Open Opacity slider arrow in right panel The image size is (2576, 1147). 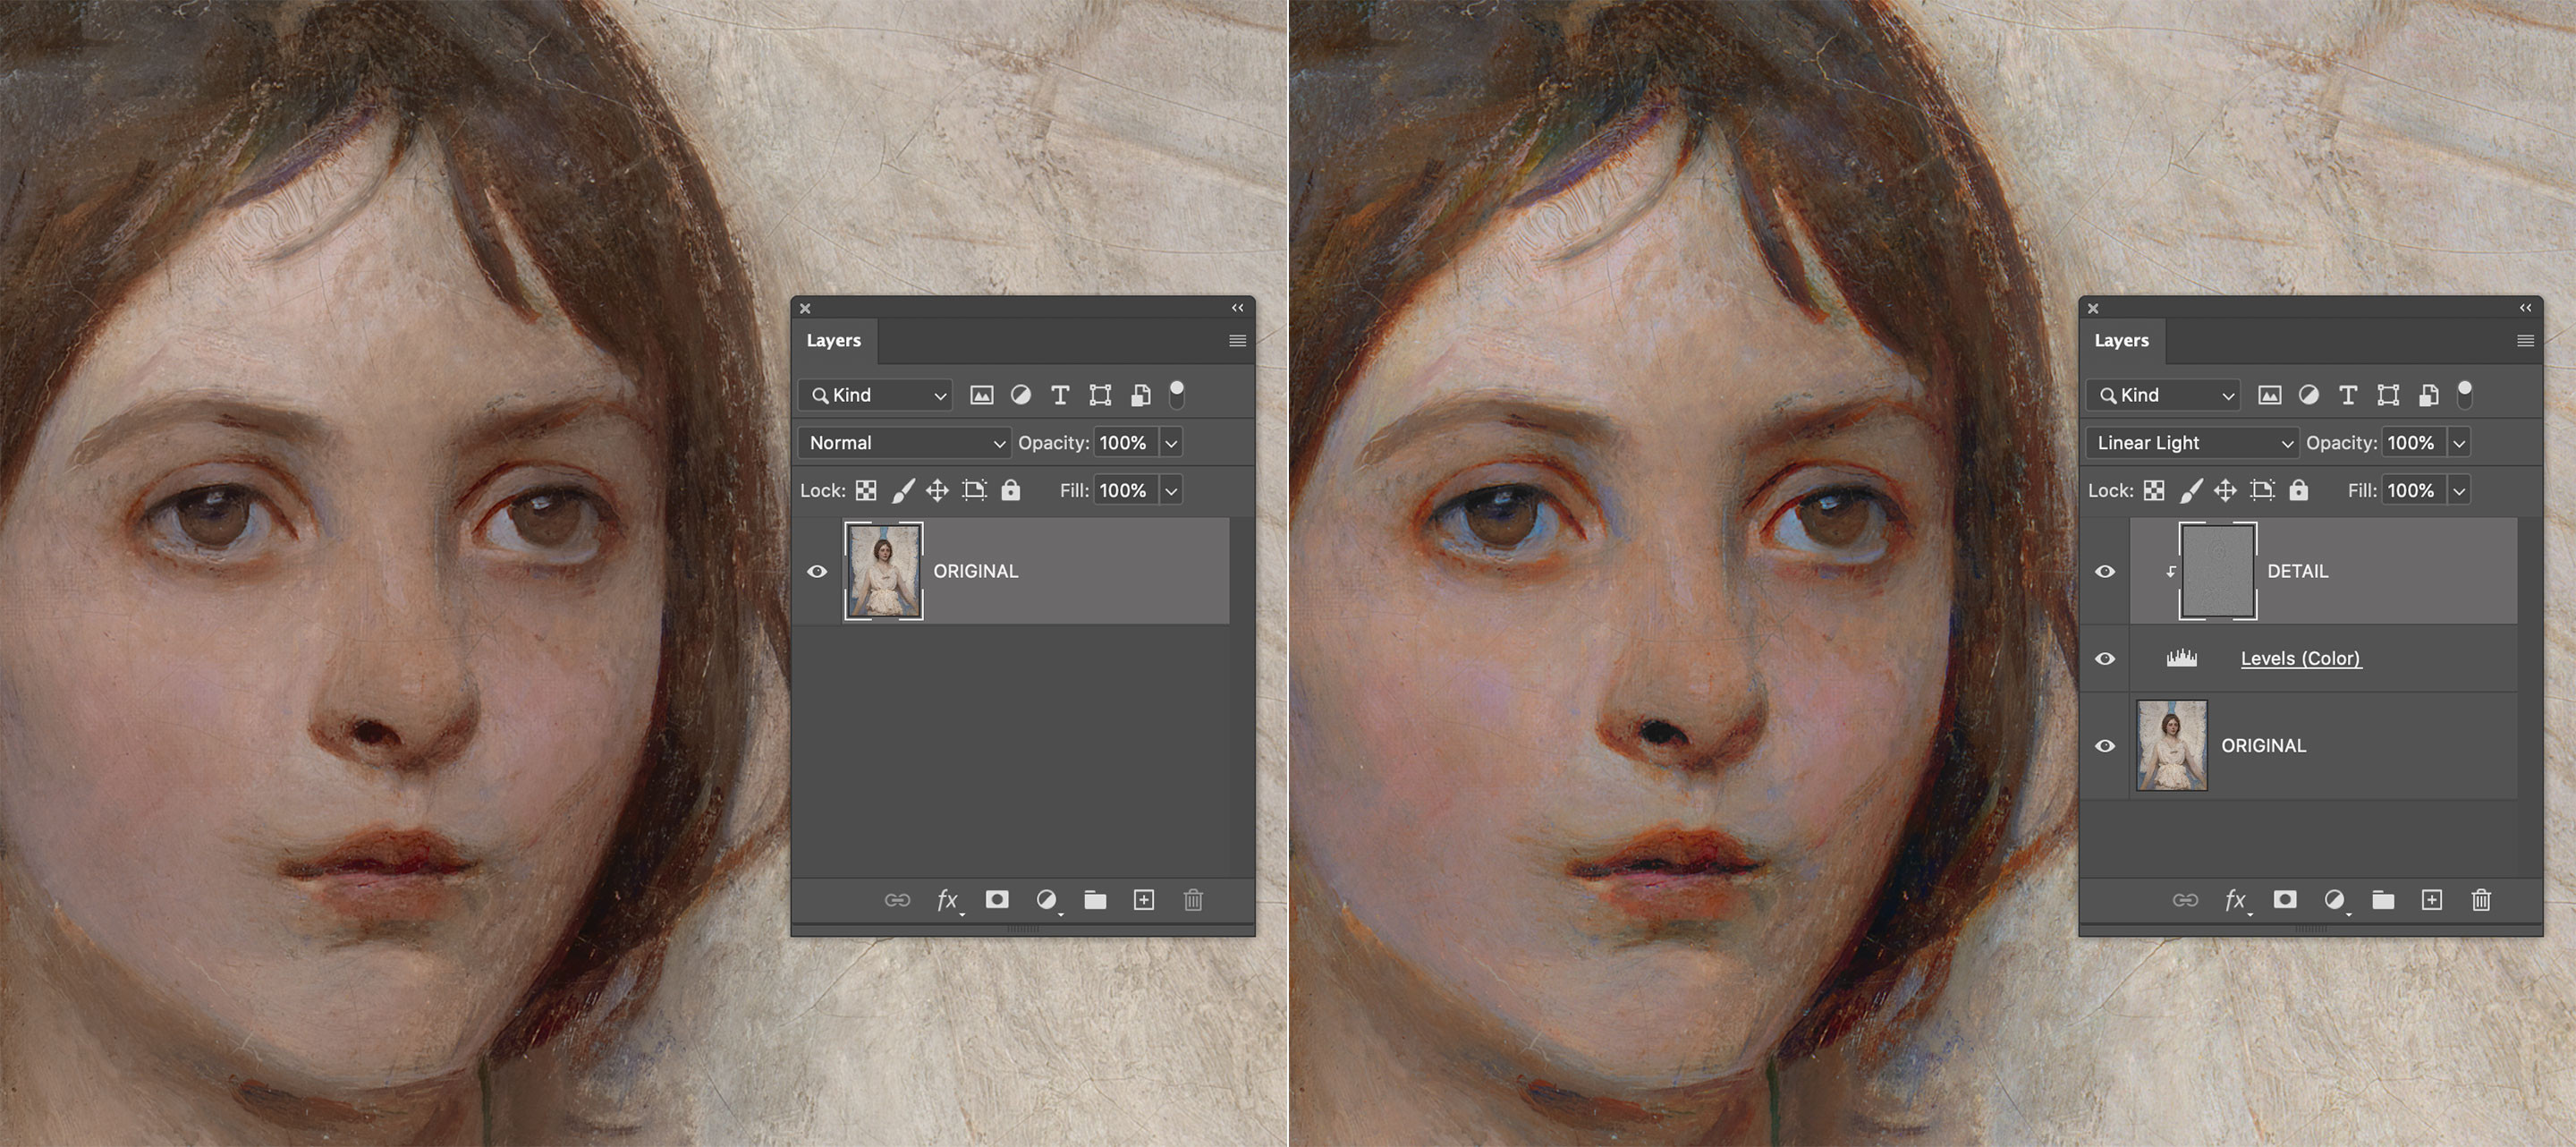pyautogui.click(x=2459, y=443)
